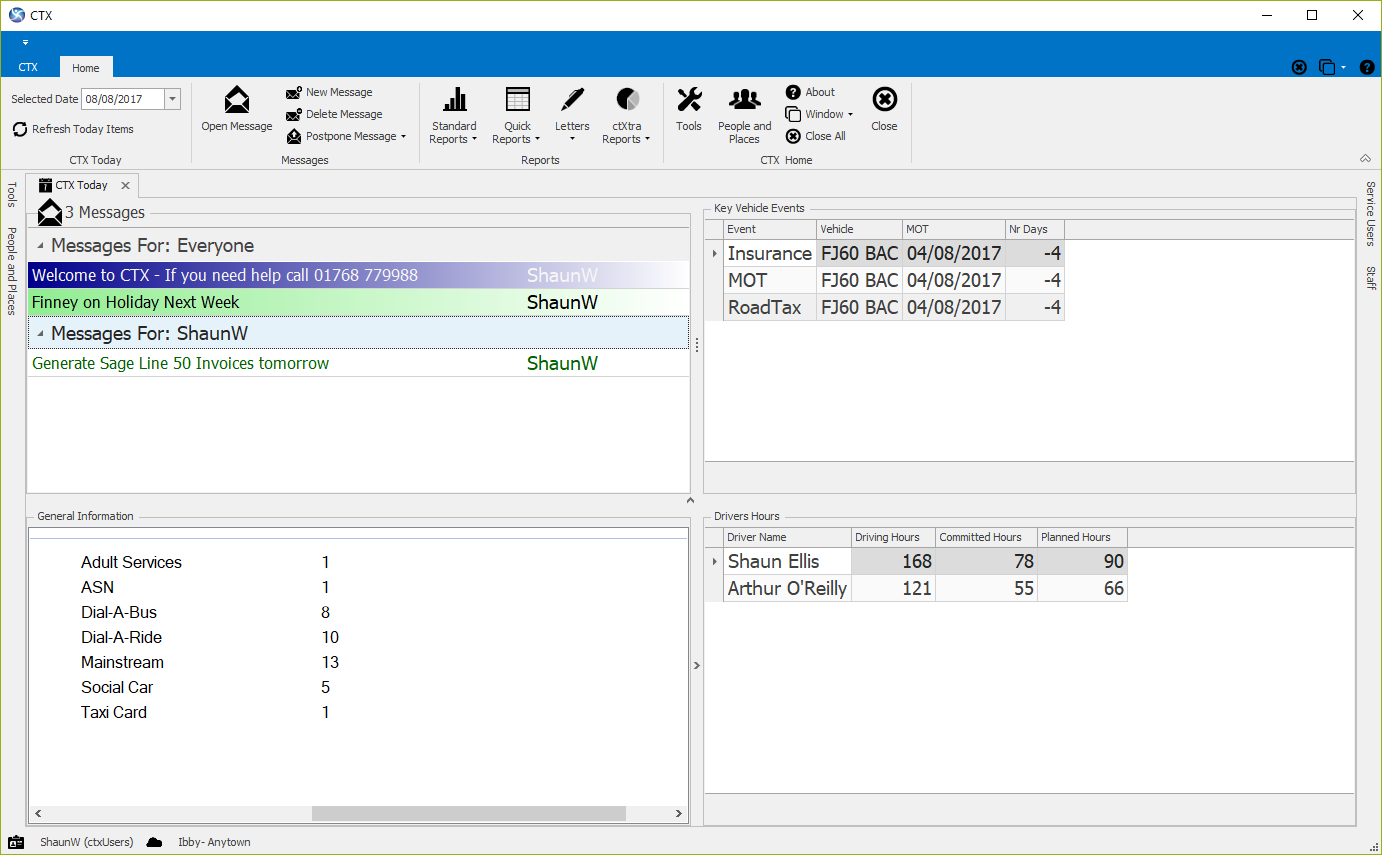This screenshot has height=855, width=1382.
Task: Open Standard Reports menu
Action: (454, 115)
